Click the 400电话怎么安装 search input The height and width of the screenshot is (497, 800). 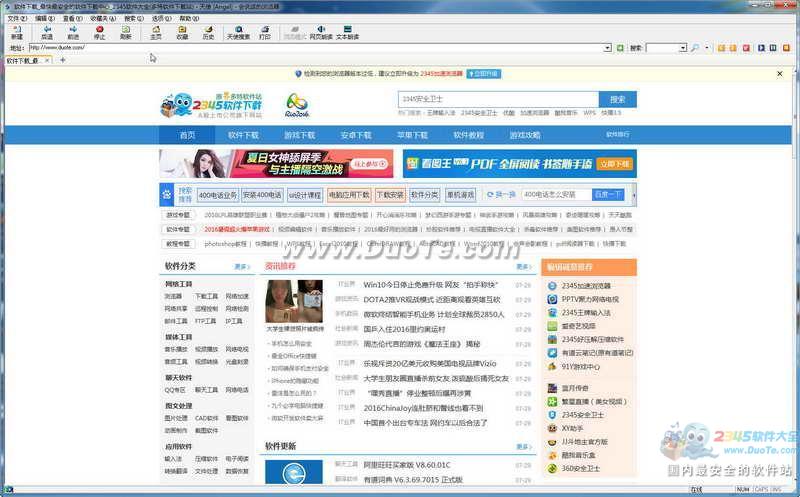point(557,194)
